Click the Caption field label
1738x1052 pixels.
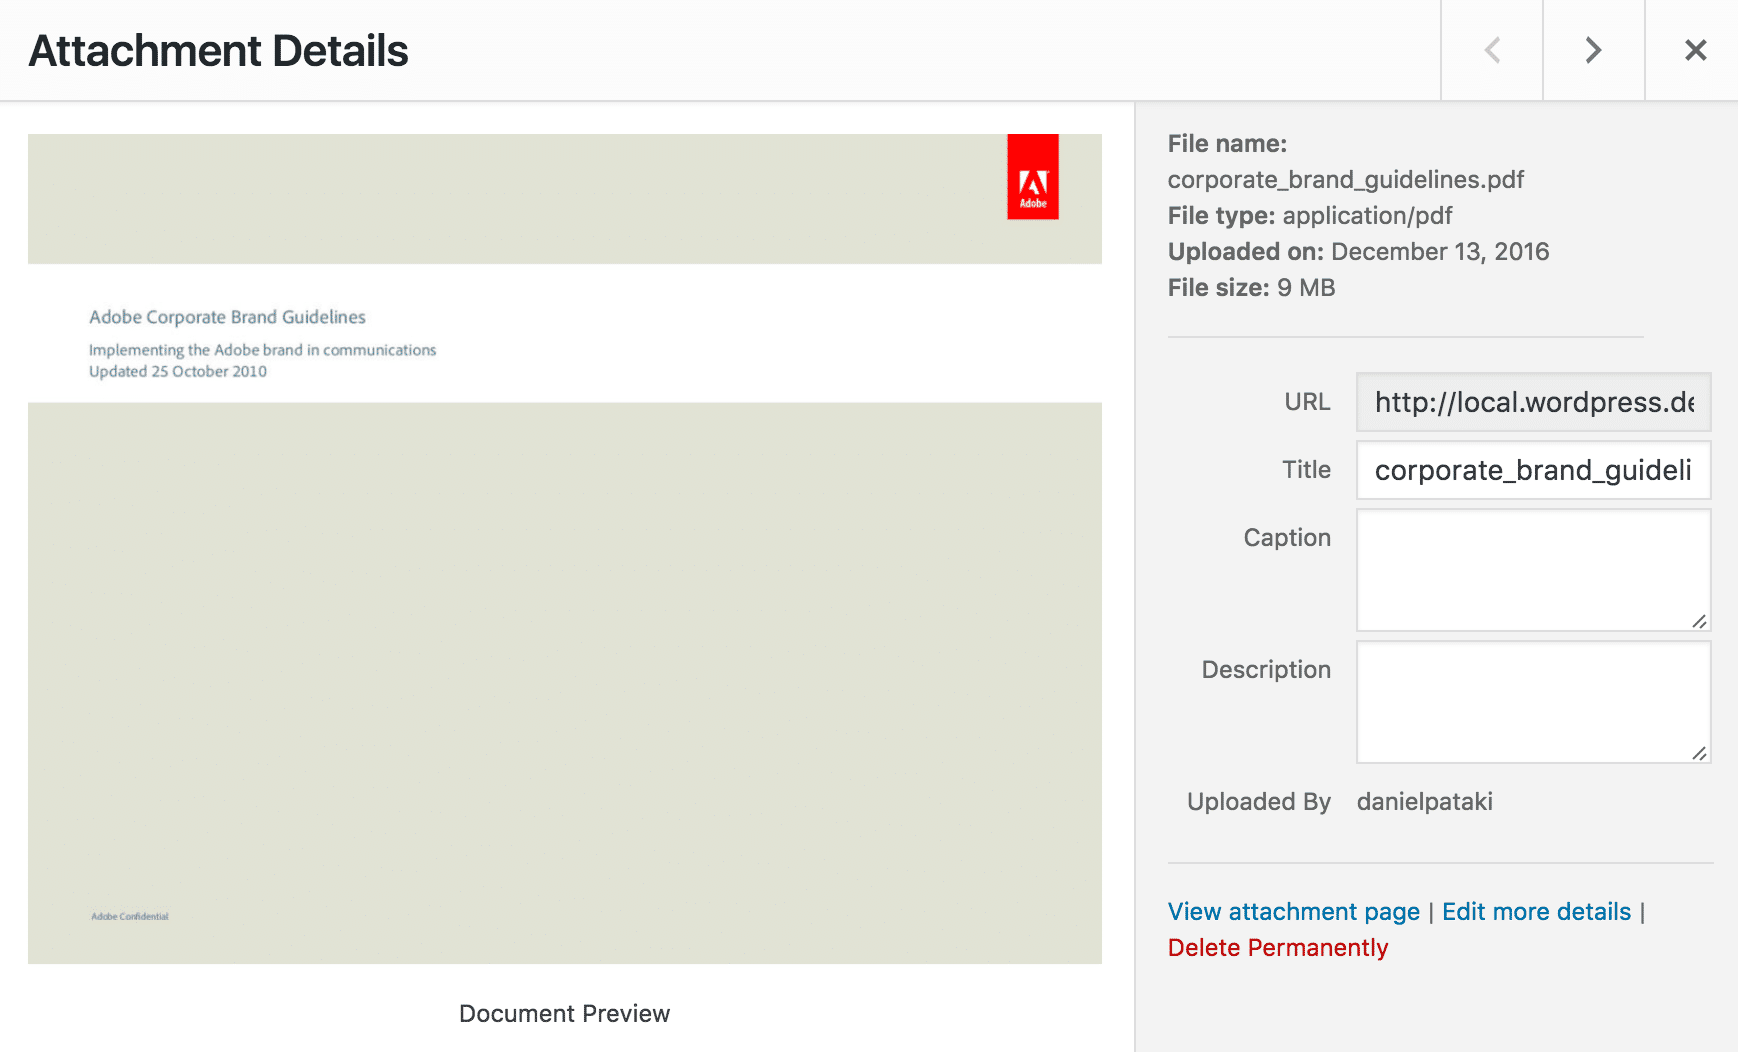click(1286, 538)
